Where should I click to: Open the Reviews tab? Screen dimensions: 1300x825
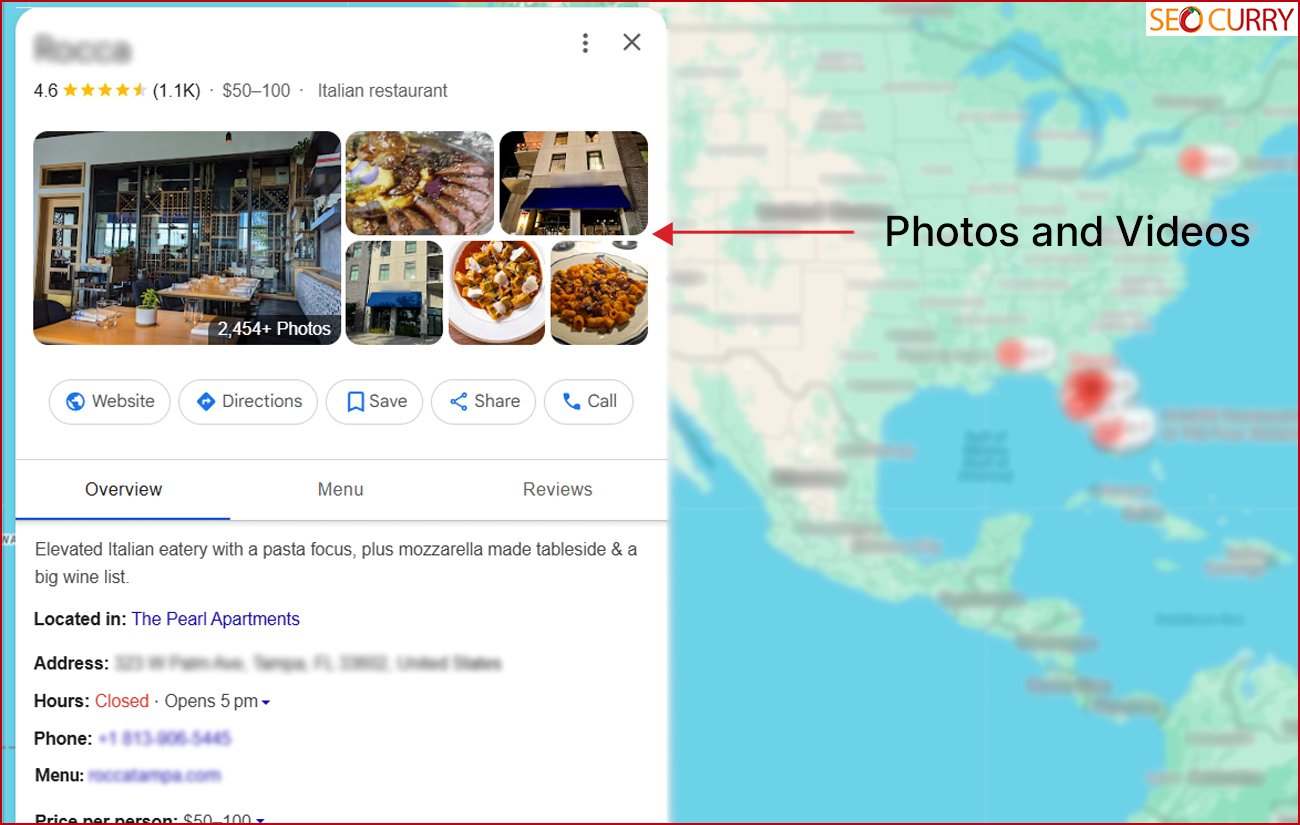pos(557,489)
